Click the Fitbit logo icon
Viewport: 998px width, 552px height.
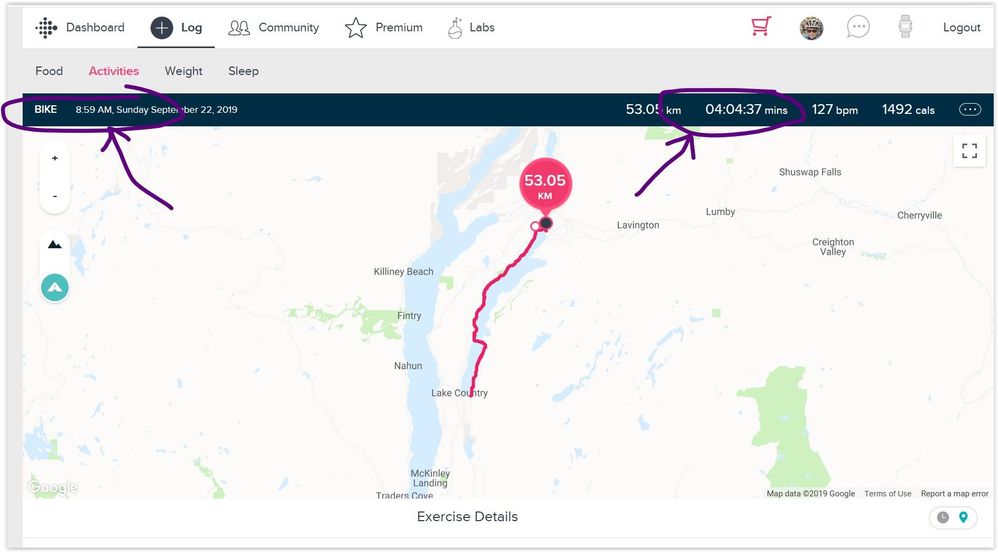click(46, 28)
